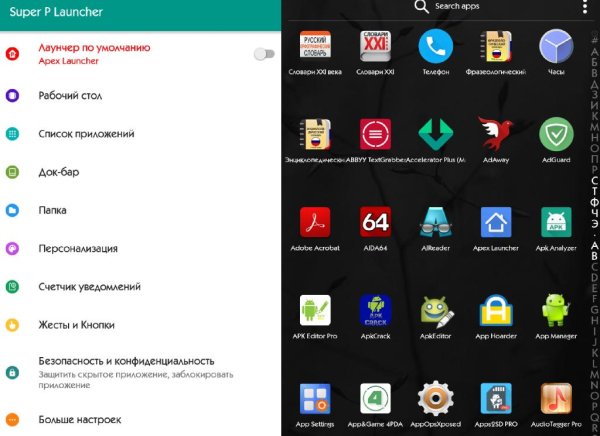Viewport: 600px width, 436px height.
Task: Jump to letter Ч in index
Action: [x=594, y=212]
